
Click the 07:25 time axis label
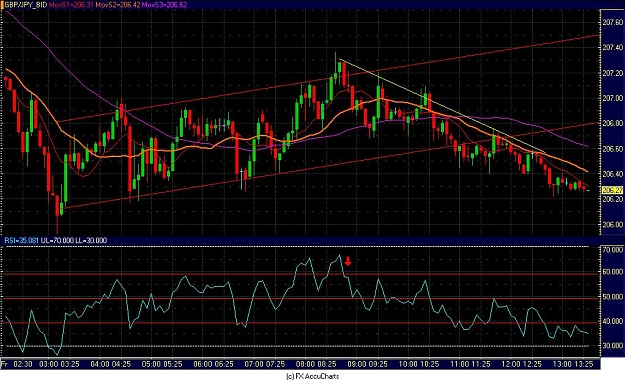click(x=275, y=364)
